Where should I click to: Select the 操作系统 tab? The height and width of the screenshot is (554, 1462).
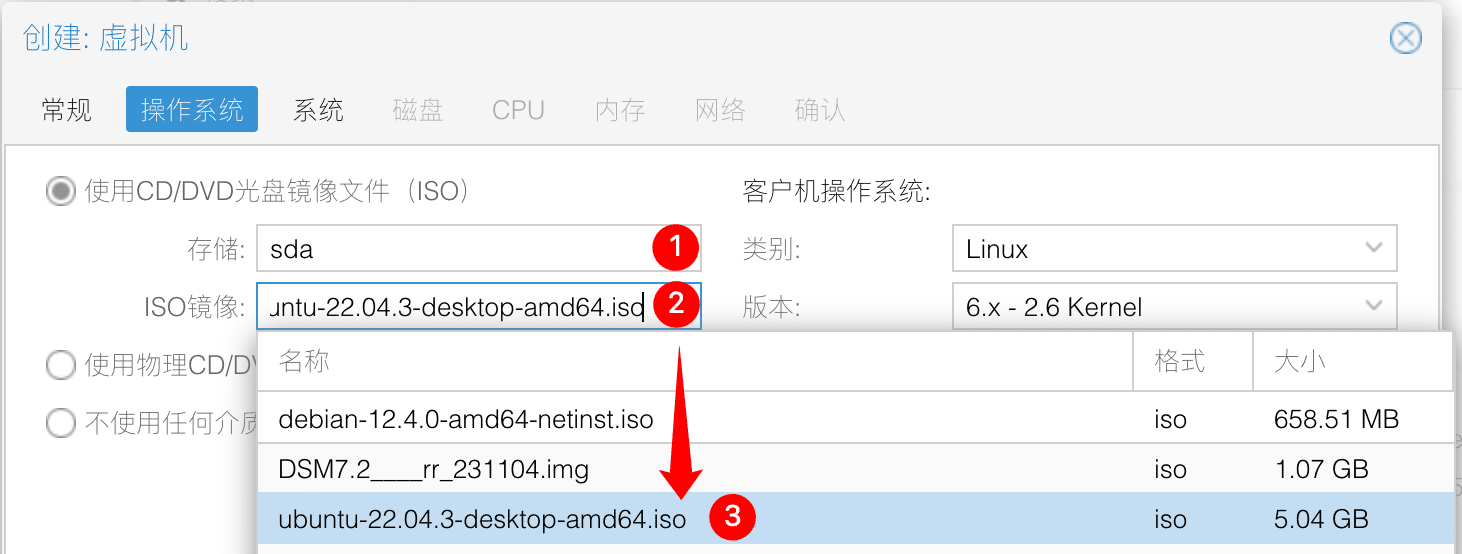(x=192, y=110)
